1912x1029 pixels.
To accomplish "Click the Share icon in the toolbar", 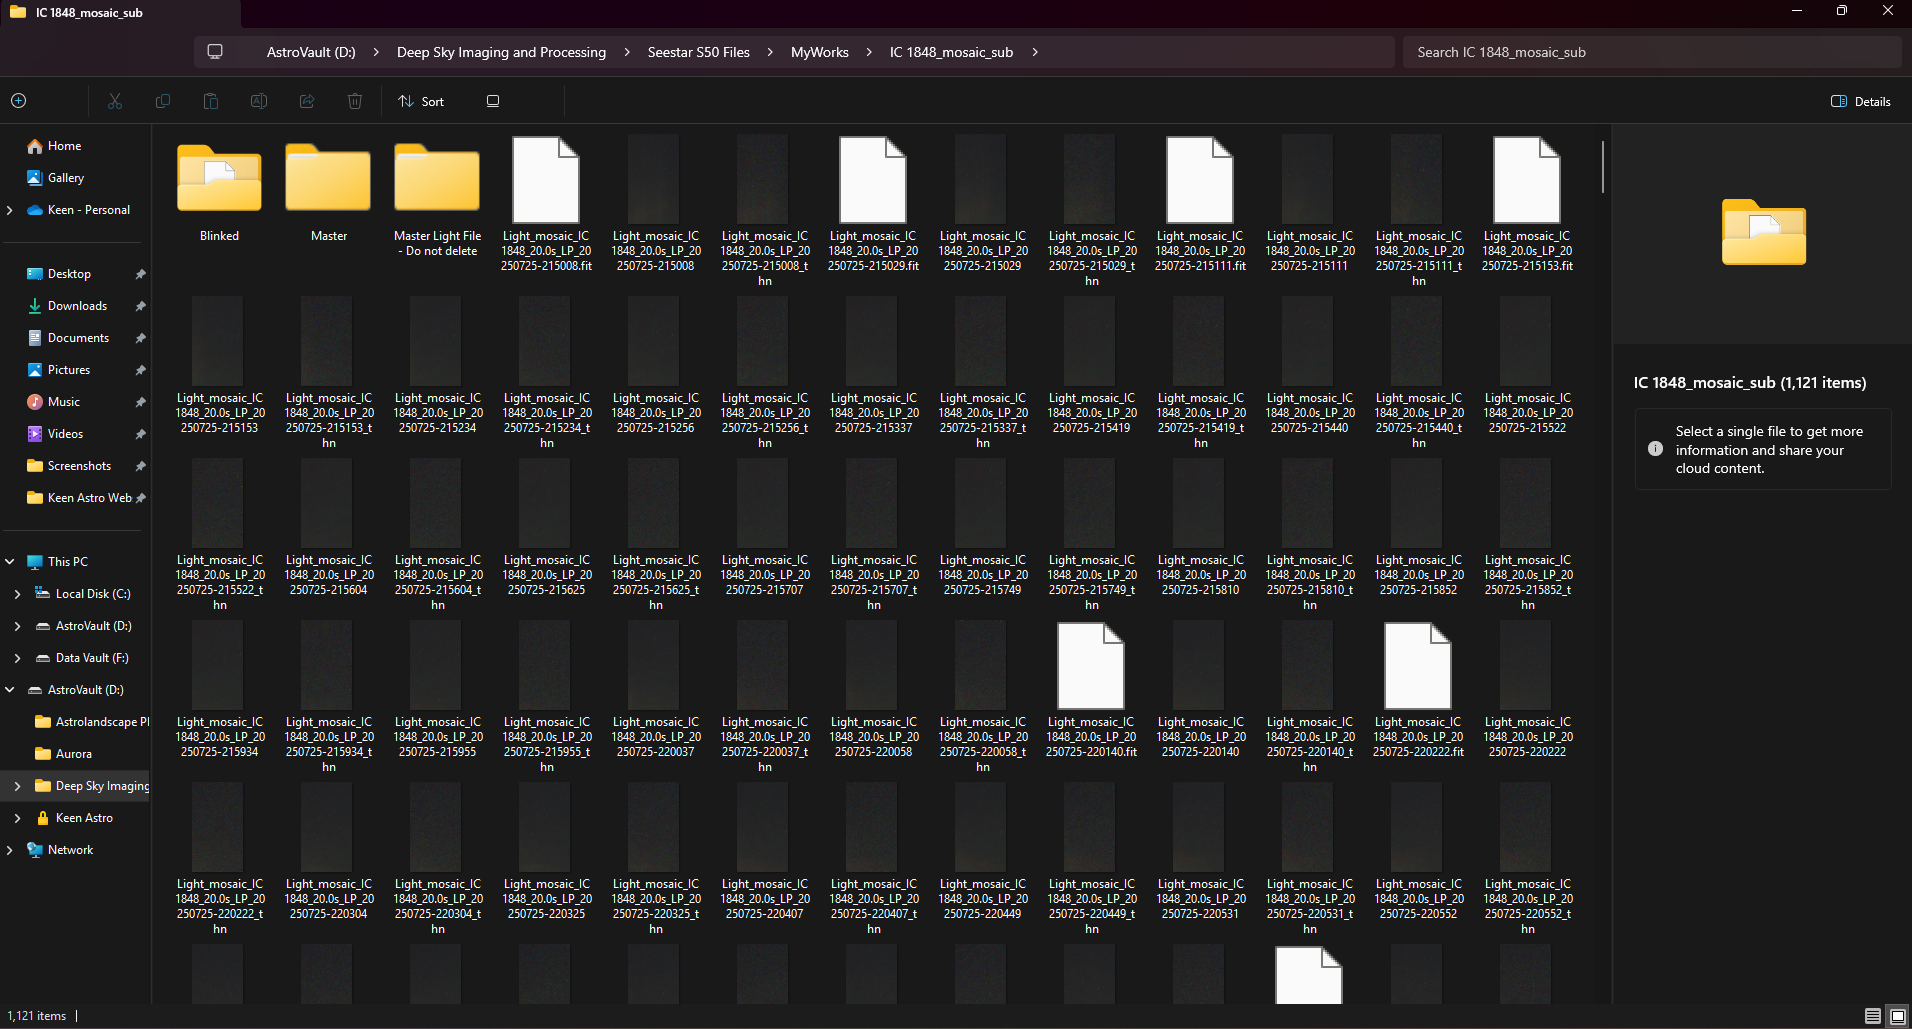I will click(x=307, y=101).
